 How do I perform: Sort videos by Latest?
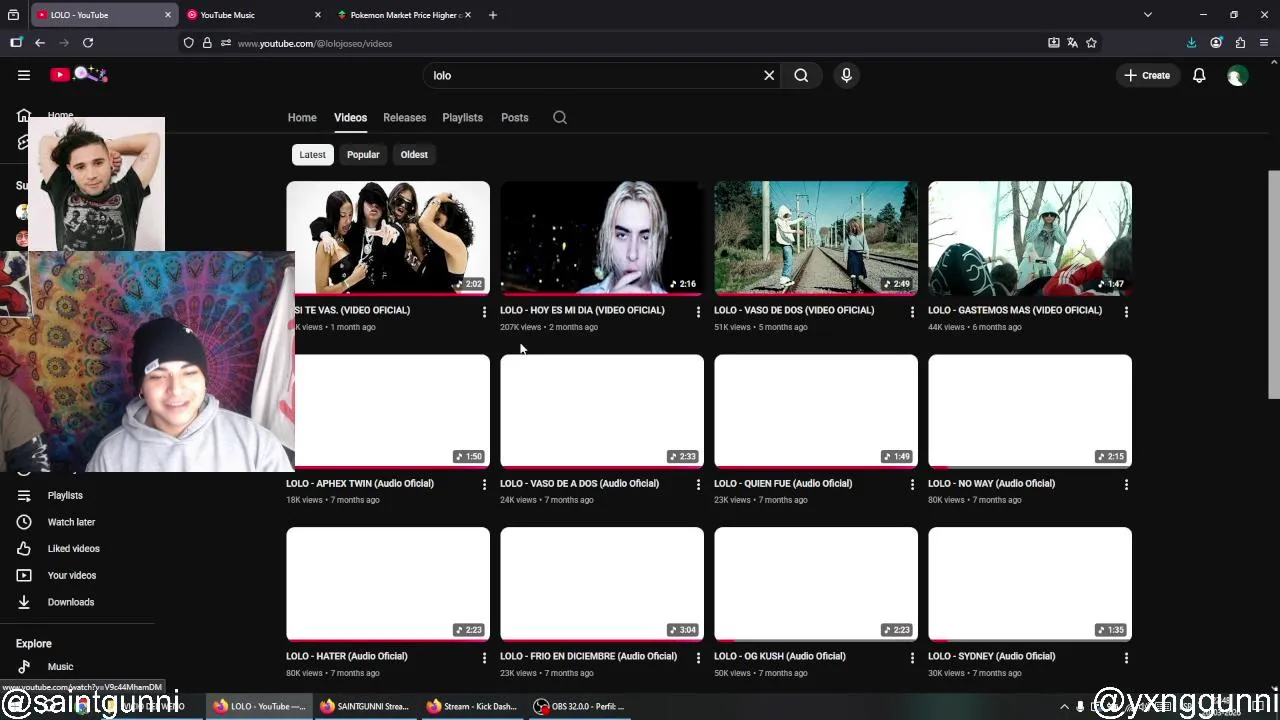(x=312, y=155)
